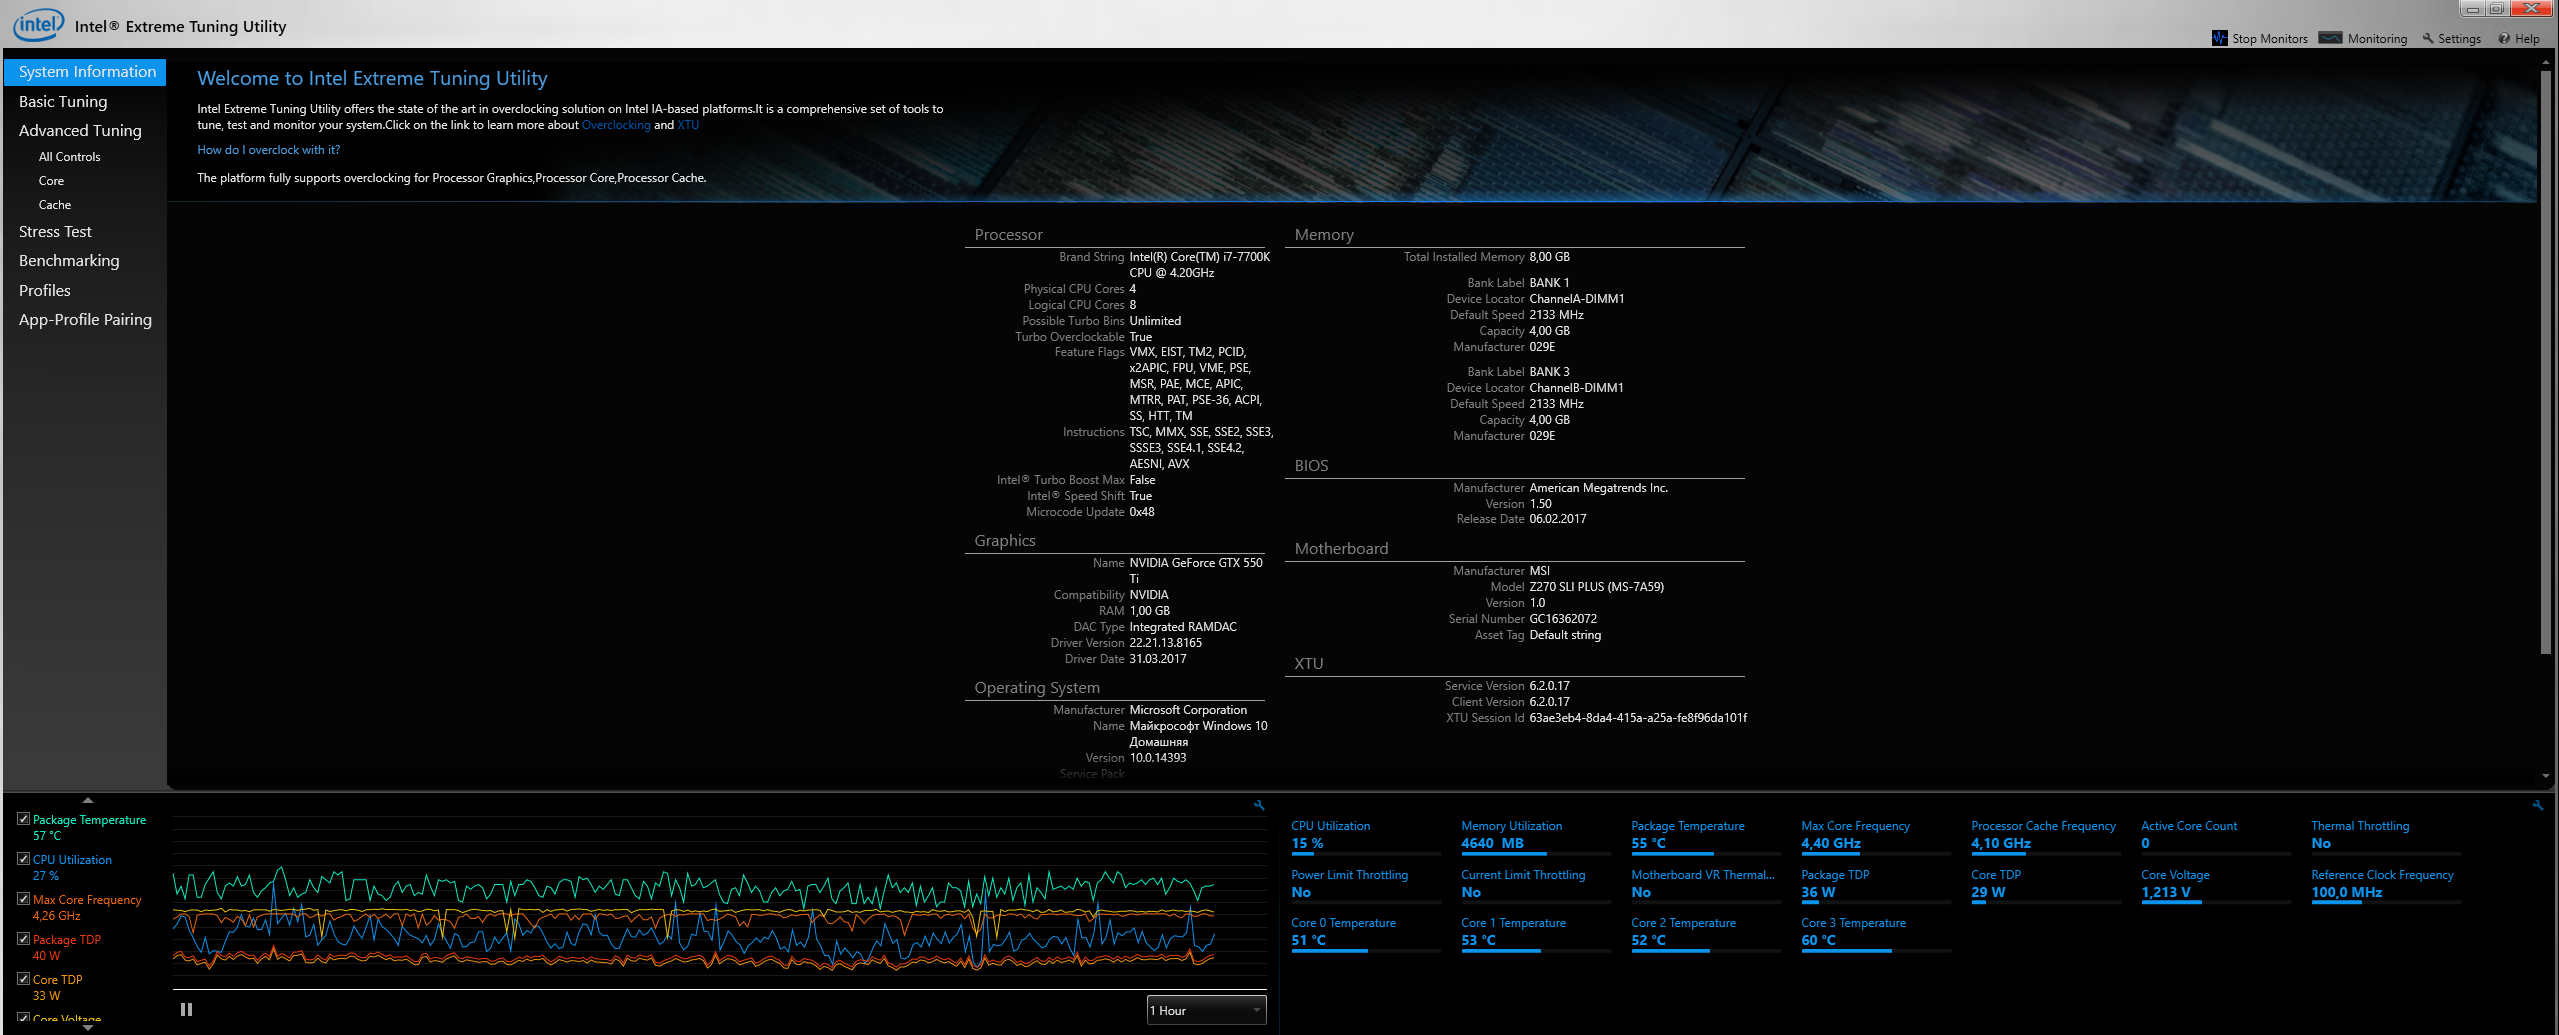Click the 'American Megatrends Inc.' BIOS manufacturer value
2559x1035 pixels.
pyautogui.click(x=1599, y=488)
